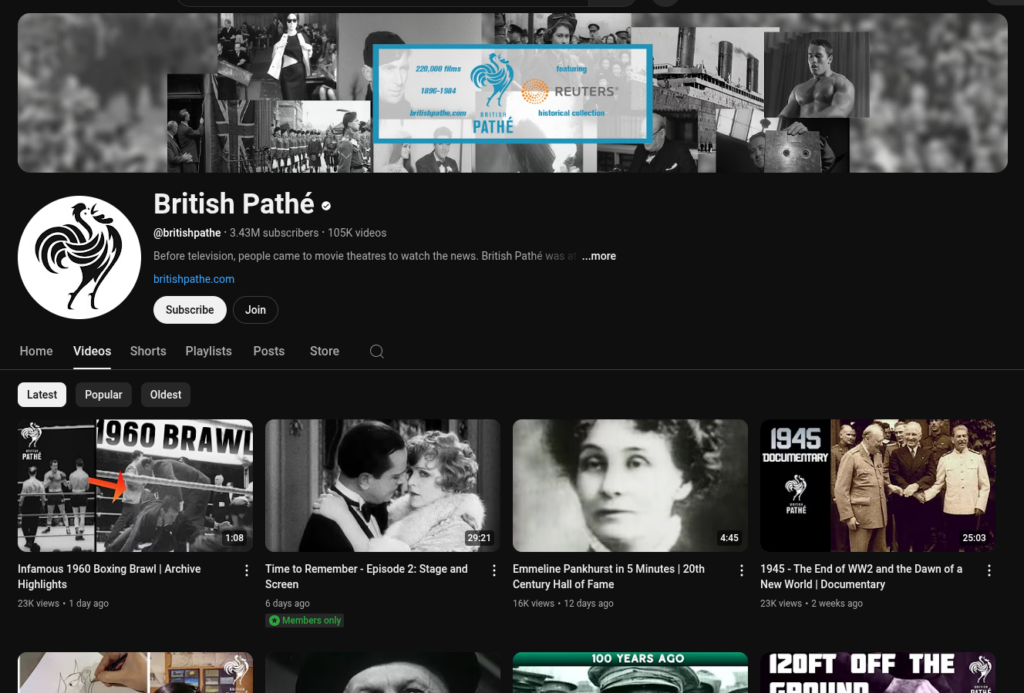
Task: Click the 105K videos count
Action: pyautogui.click(x=357, y=233)
